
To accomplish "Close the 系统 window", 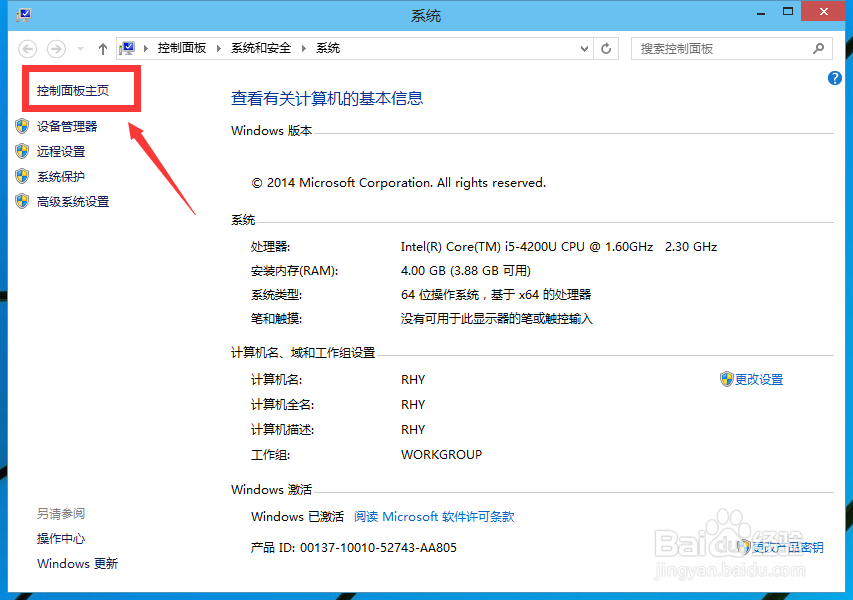I will 824,11.
